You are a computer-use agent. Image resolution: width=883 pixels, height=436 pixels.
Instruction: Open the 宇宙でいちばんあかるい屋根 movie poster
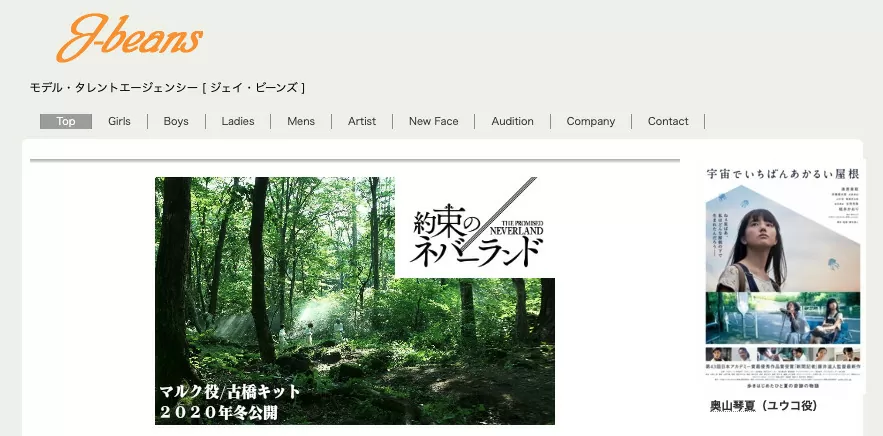tap(783, 279)
